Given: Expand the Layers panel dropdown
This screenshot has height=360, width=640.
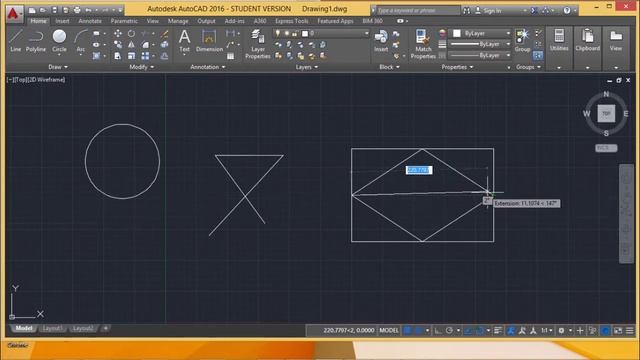Looking at the screenshot, I should pos(307,67).
